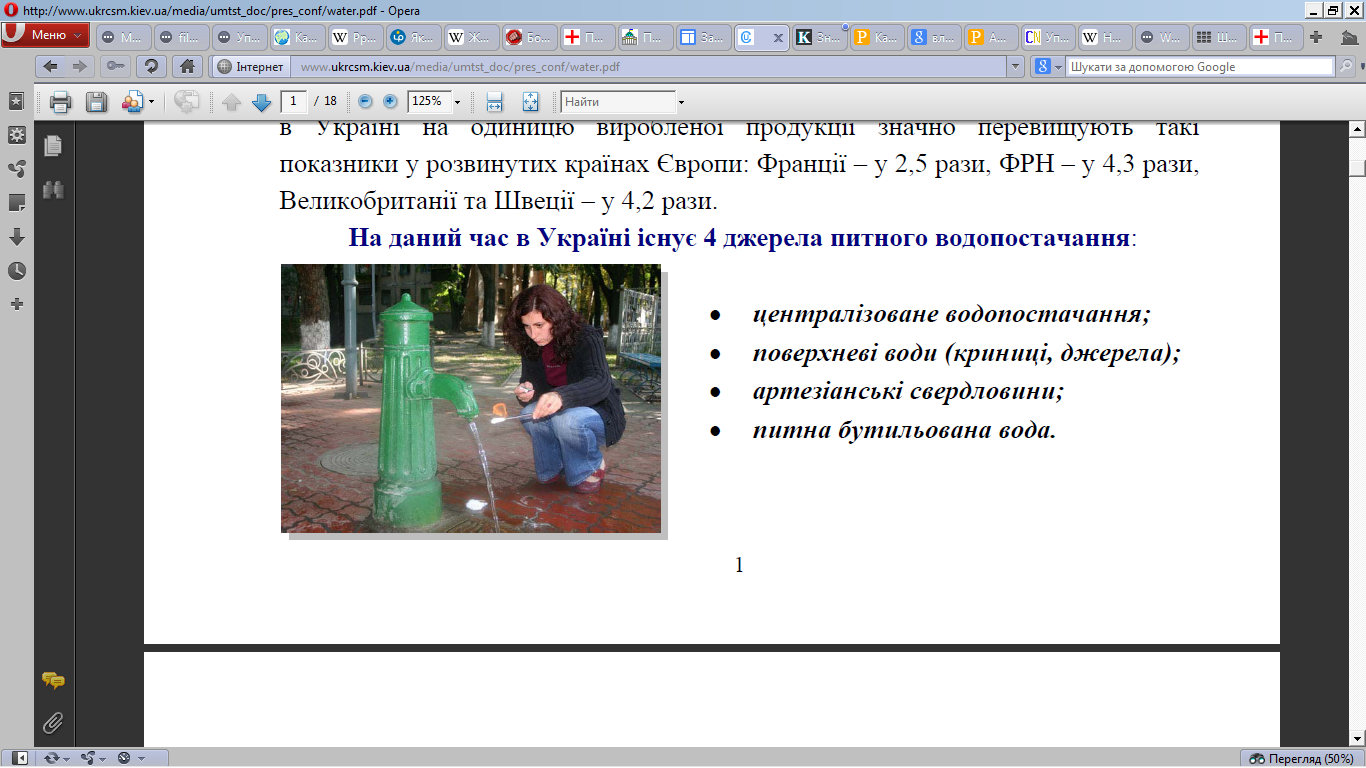Zoom in with the plus button
Viewport: 1366px width, 768px height.
(390, 102)
